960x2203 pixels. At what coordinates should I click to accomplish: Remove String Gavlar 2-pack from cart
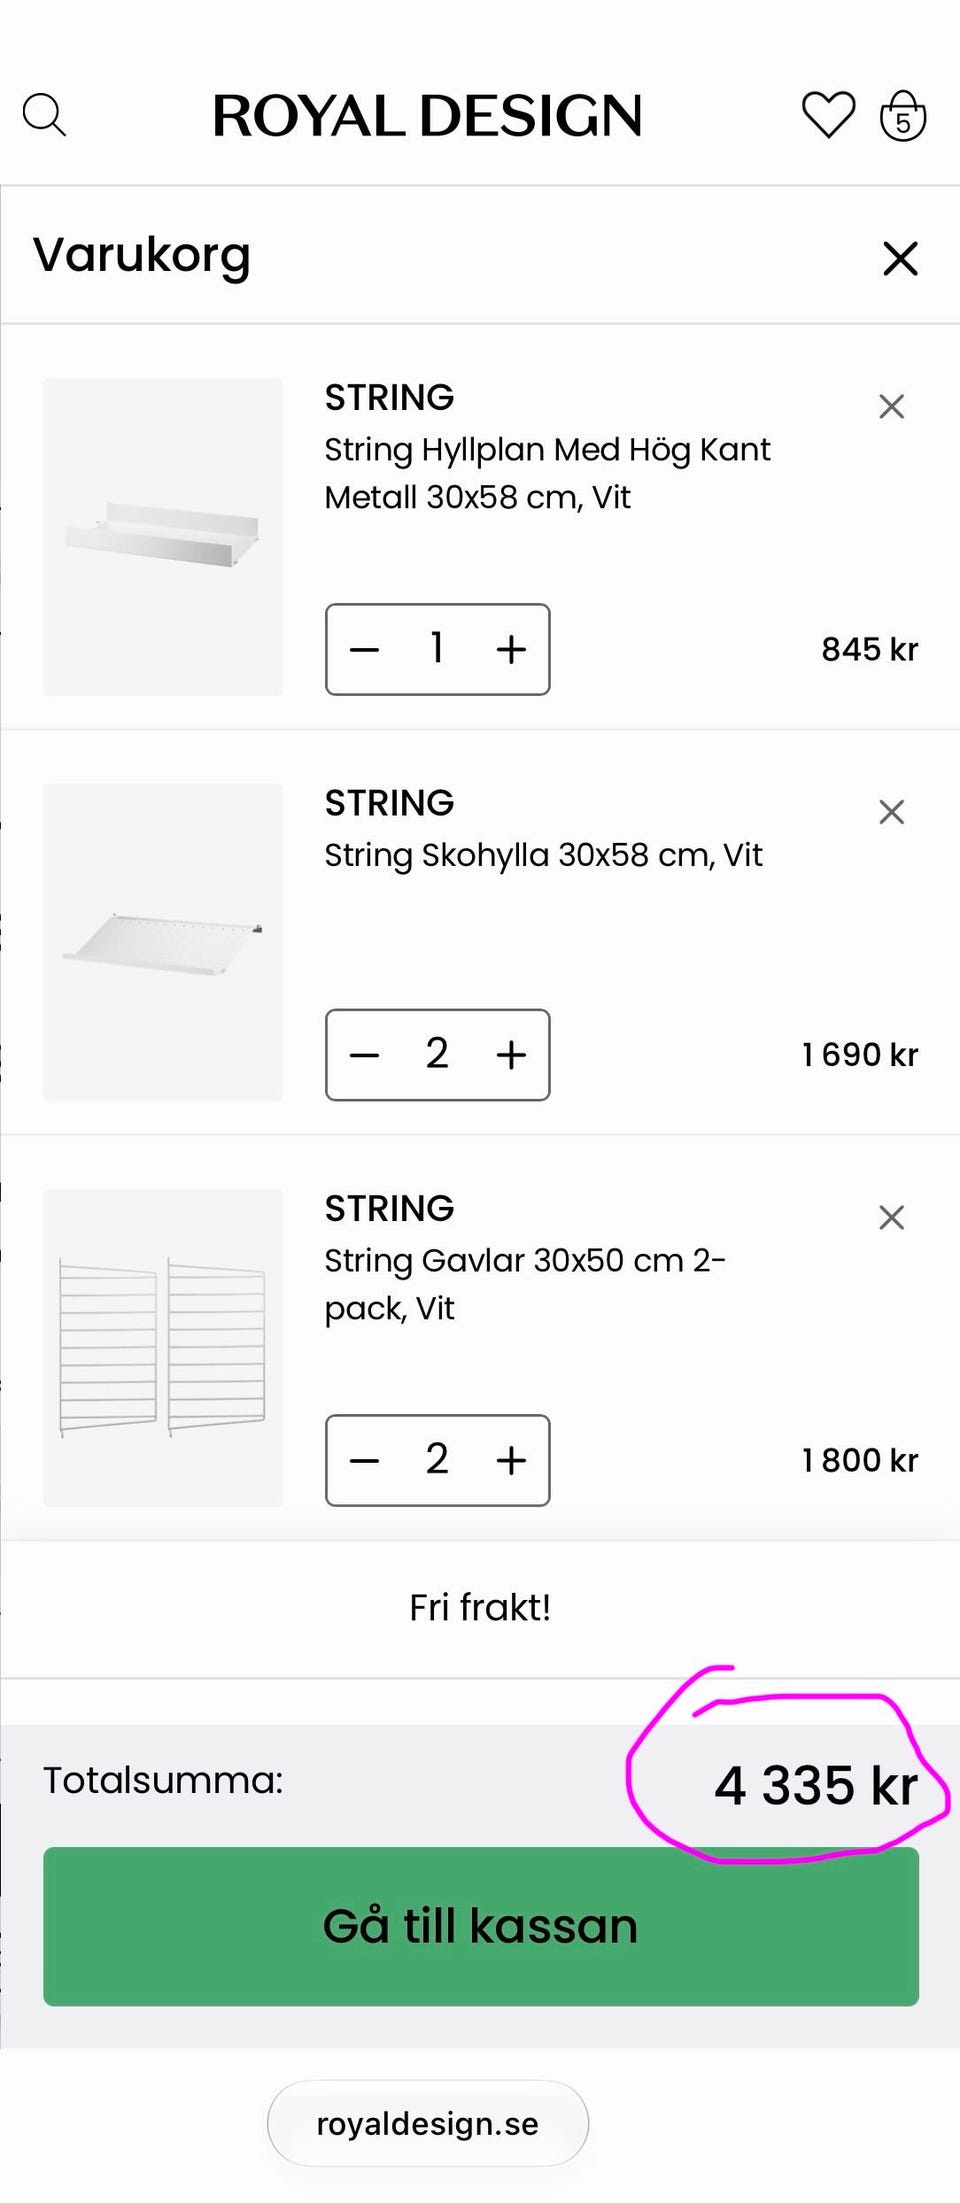[x=891, y=1217]
